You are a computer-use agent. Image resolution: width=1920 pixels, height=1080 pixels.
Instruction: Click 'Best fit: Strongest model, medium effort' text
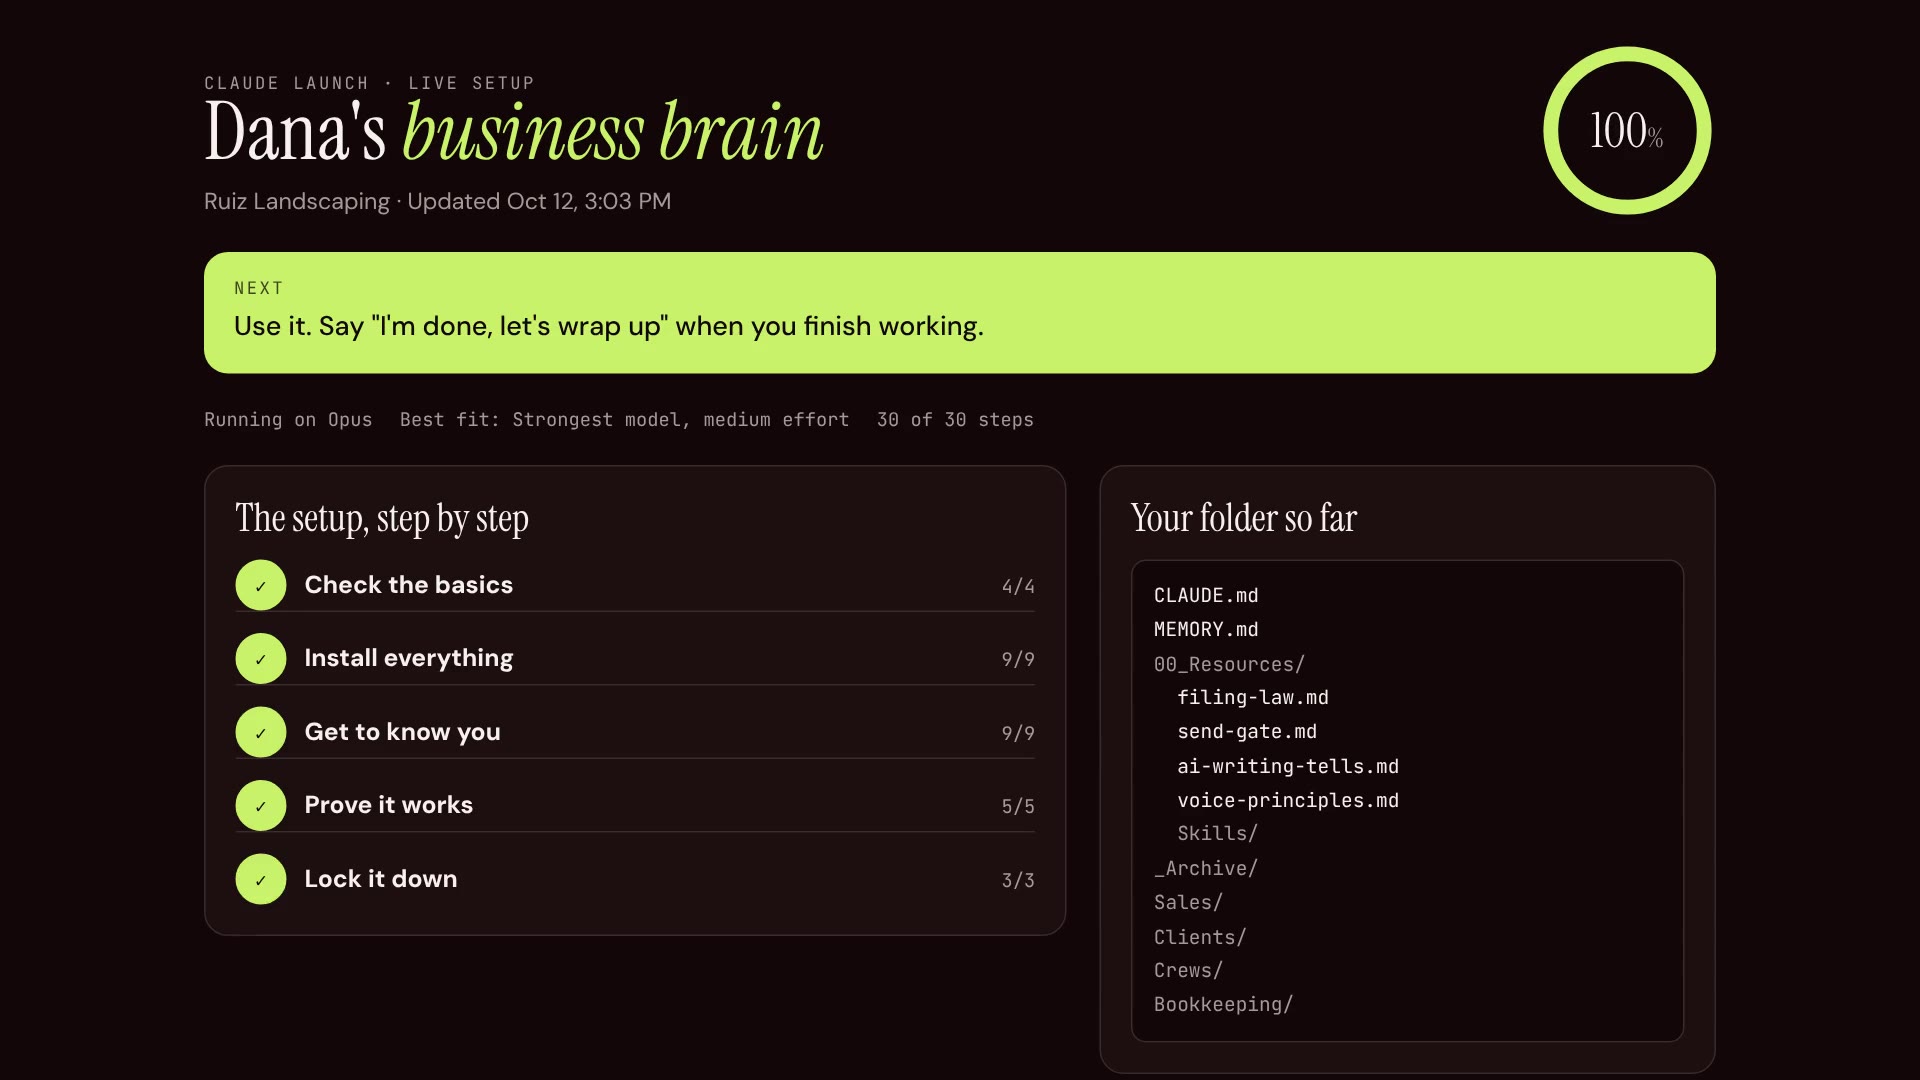click(x=625, y=420)
